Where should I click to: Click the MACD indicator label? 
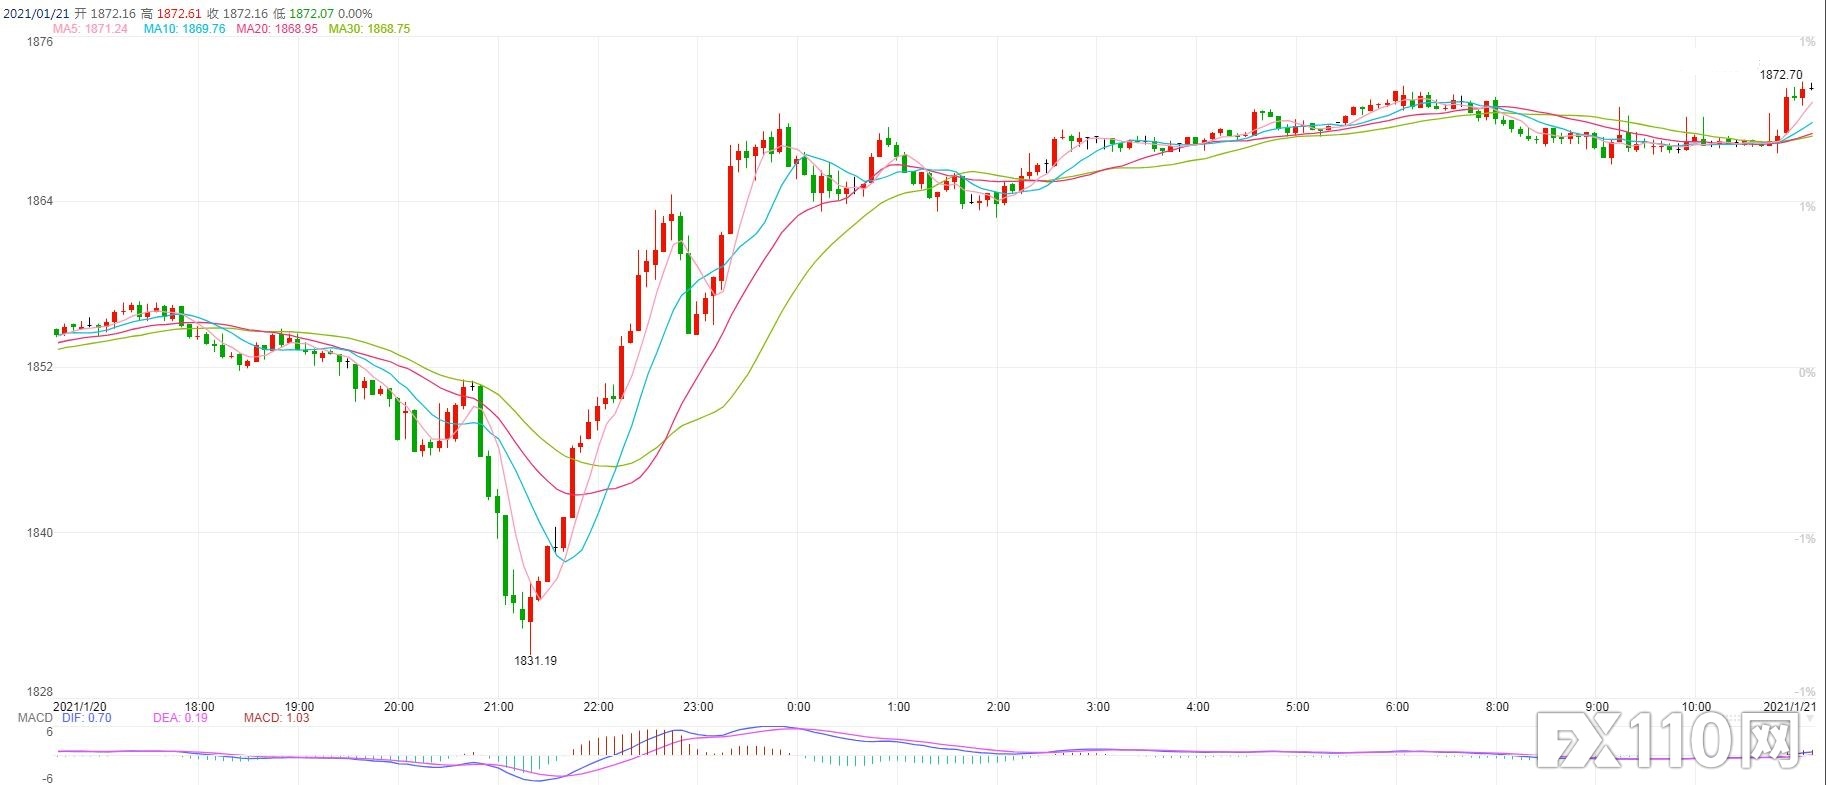point(35,718)
